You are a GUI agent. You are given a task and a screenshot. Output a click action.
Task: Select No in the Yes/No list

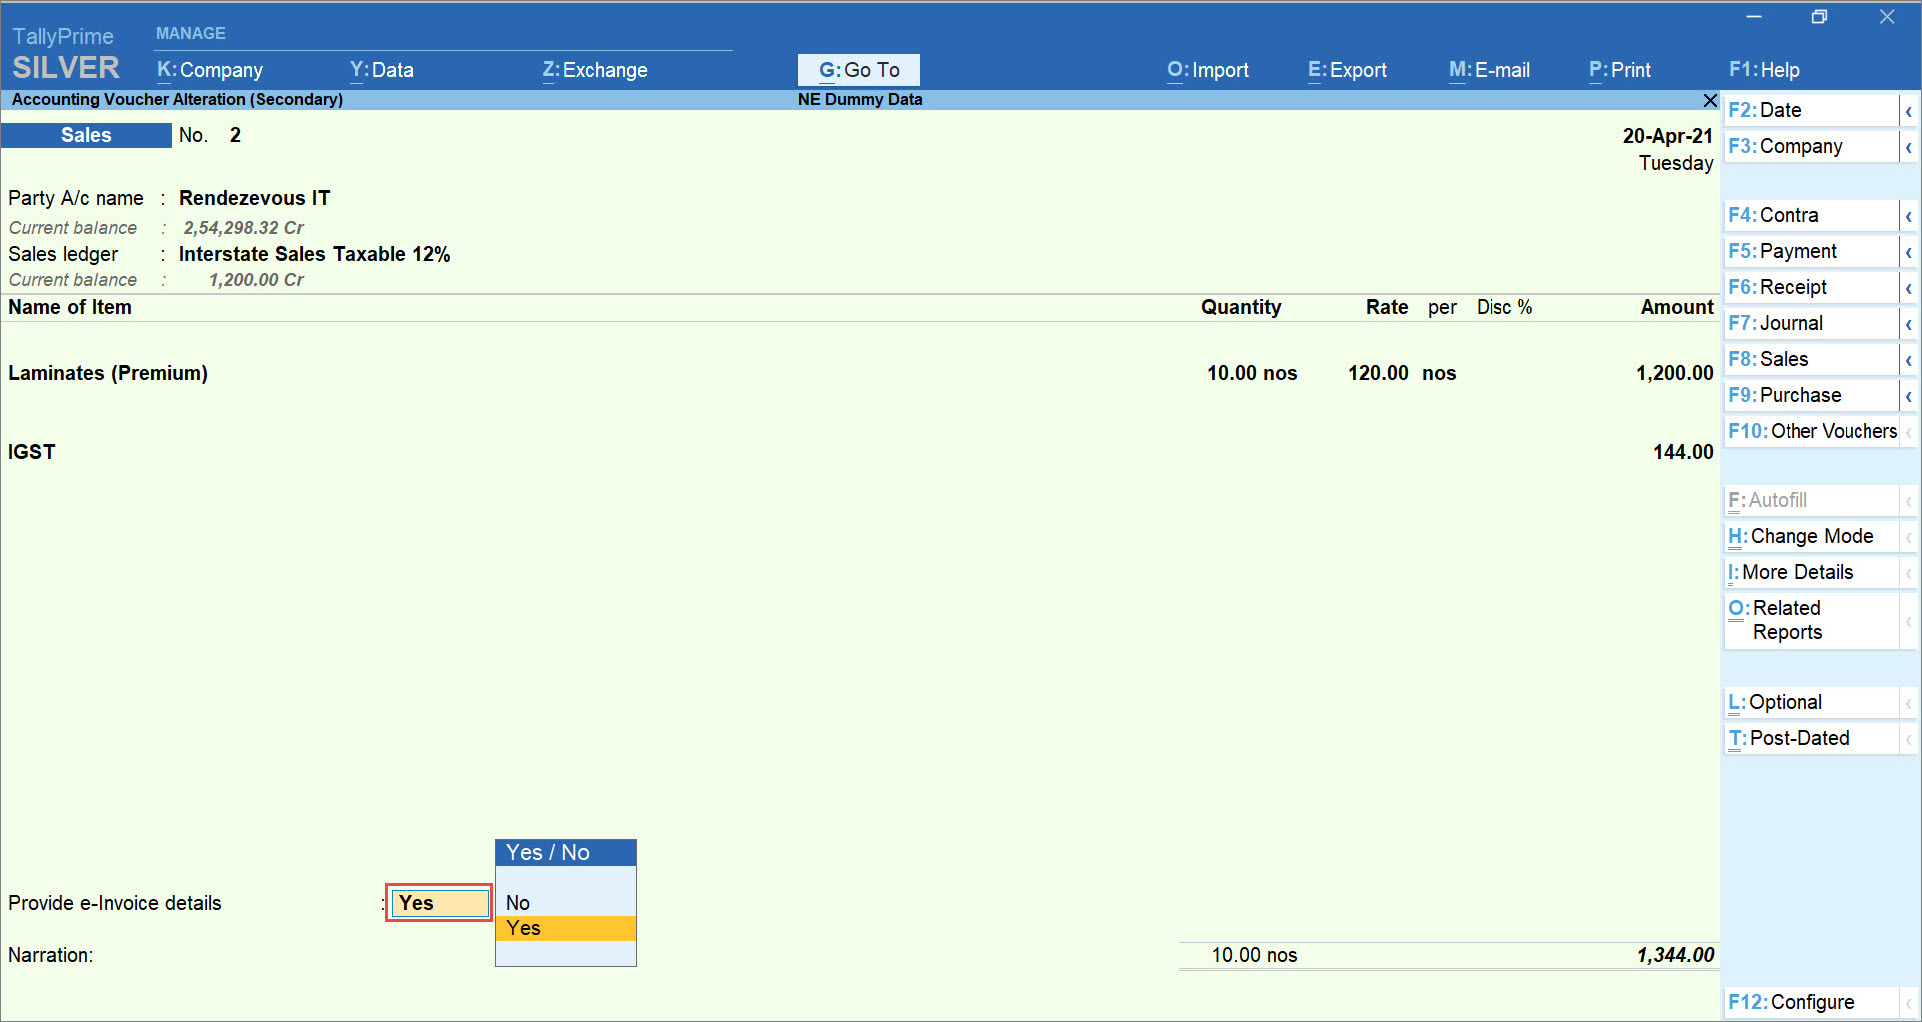[517, 902]
